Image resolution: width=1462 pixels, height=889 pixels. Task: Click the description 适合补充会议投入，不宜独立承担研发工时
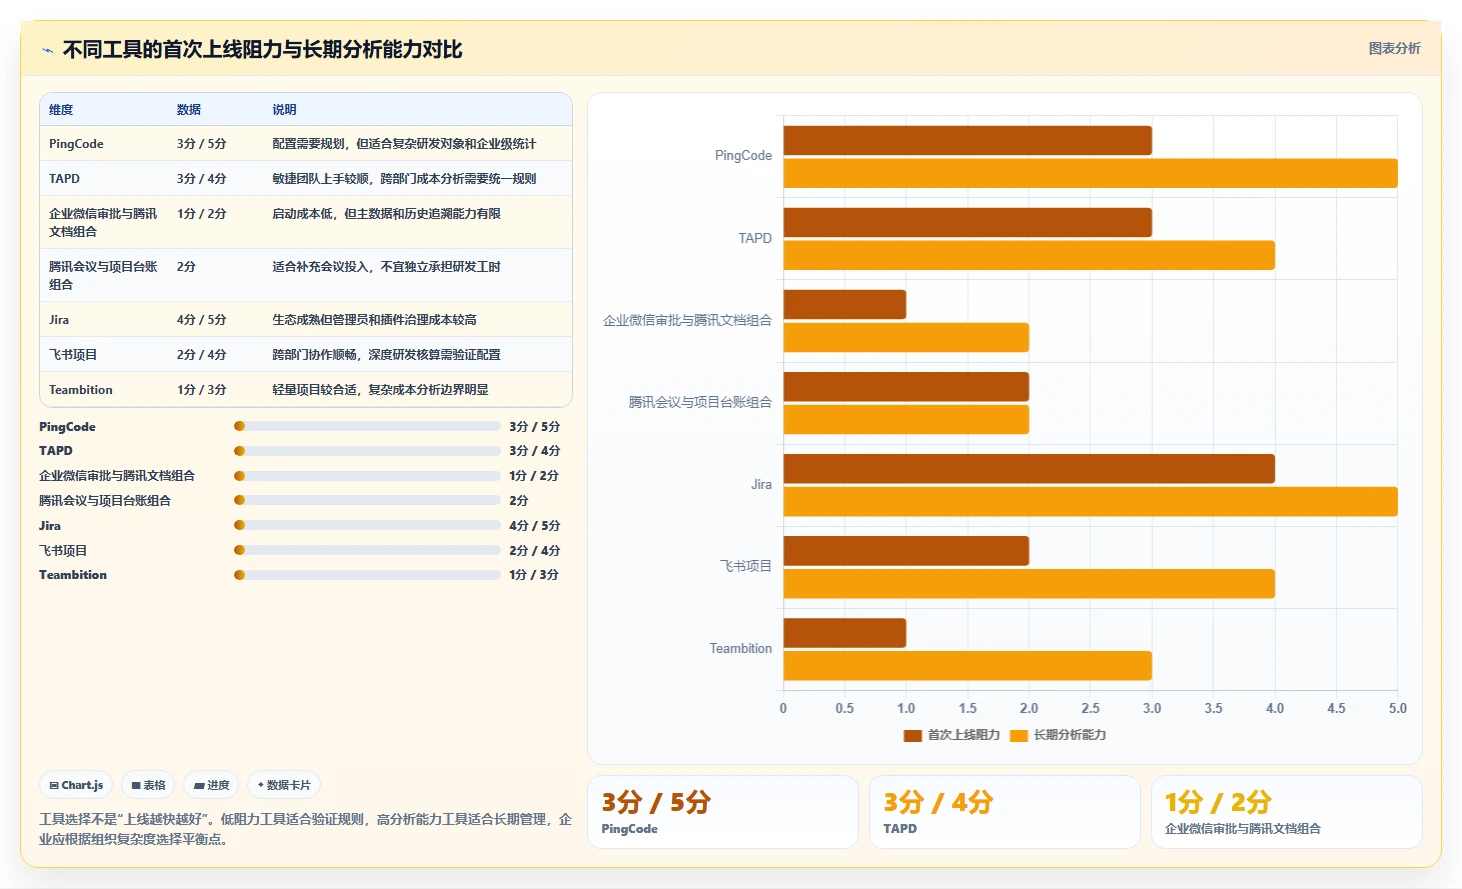click(x=386, y=267)
